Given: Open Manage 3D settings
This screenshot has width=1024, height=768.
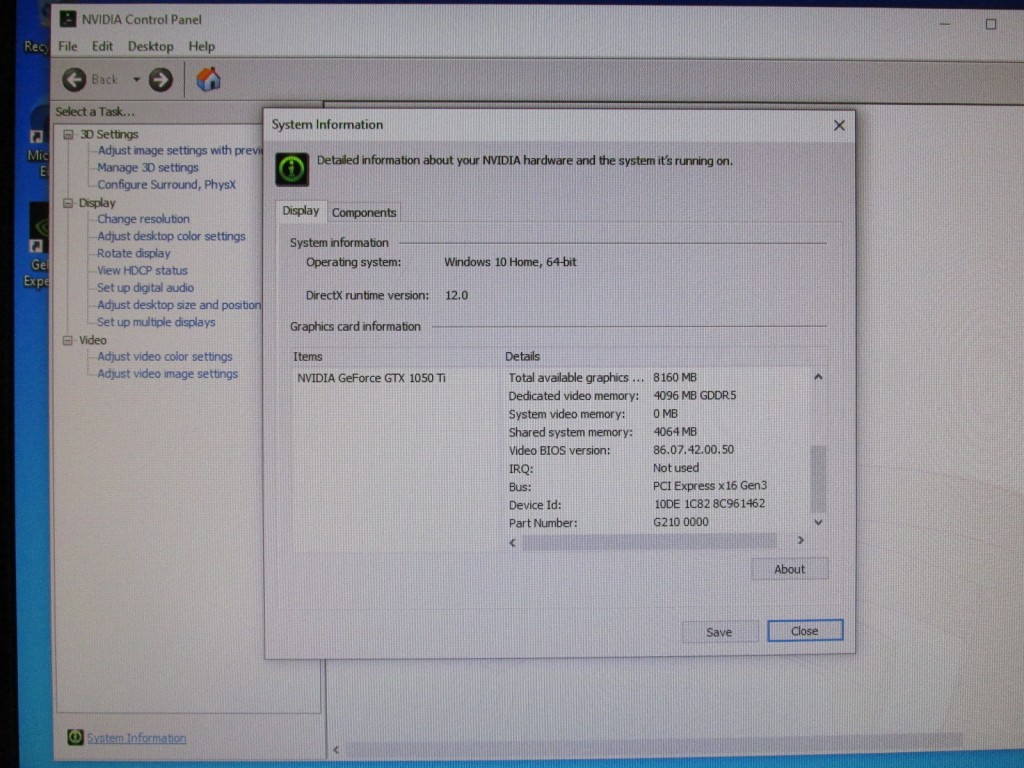Looking at the screenshot, I should pyautogui.click(x=148, y=168).
